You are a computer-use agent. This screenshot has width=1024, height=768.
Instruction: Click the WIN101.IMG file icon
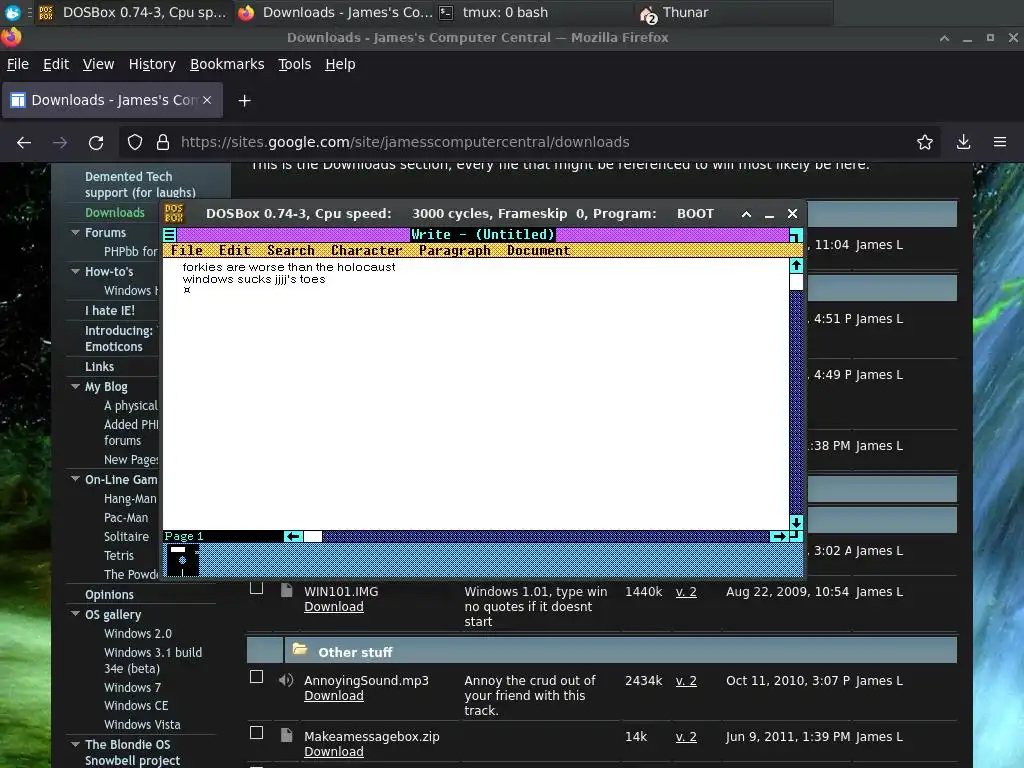point(286,590)
